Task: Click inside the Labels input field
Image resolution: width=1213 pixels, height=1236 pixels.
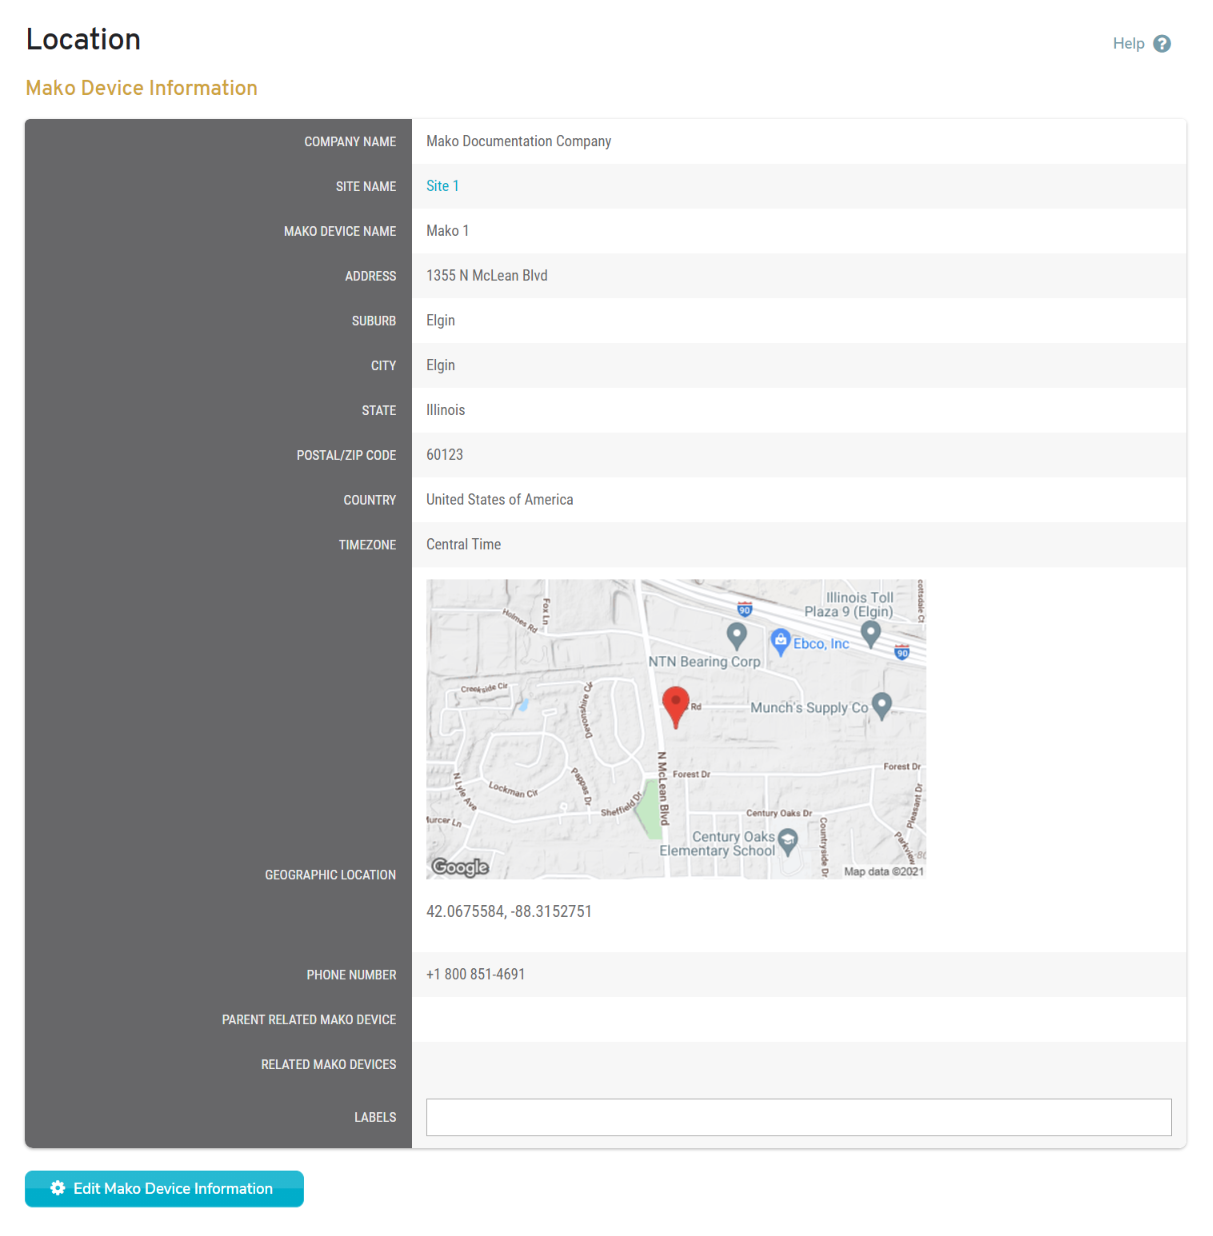Action: 798,1117
